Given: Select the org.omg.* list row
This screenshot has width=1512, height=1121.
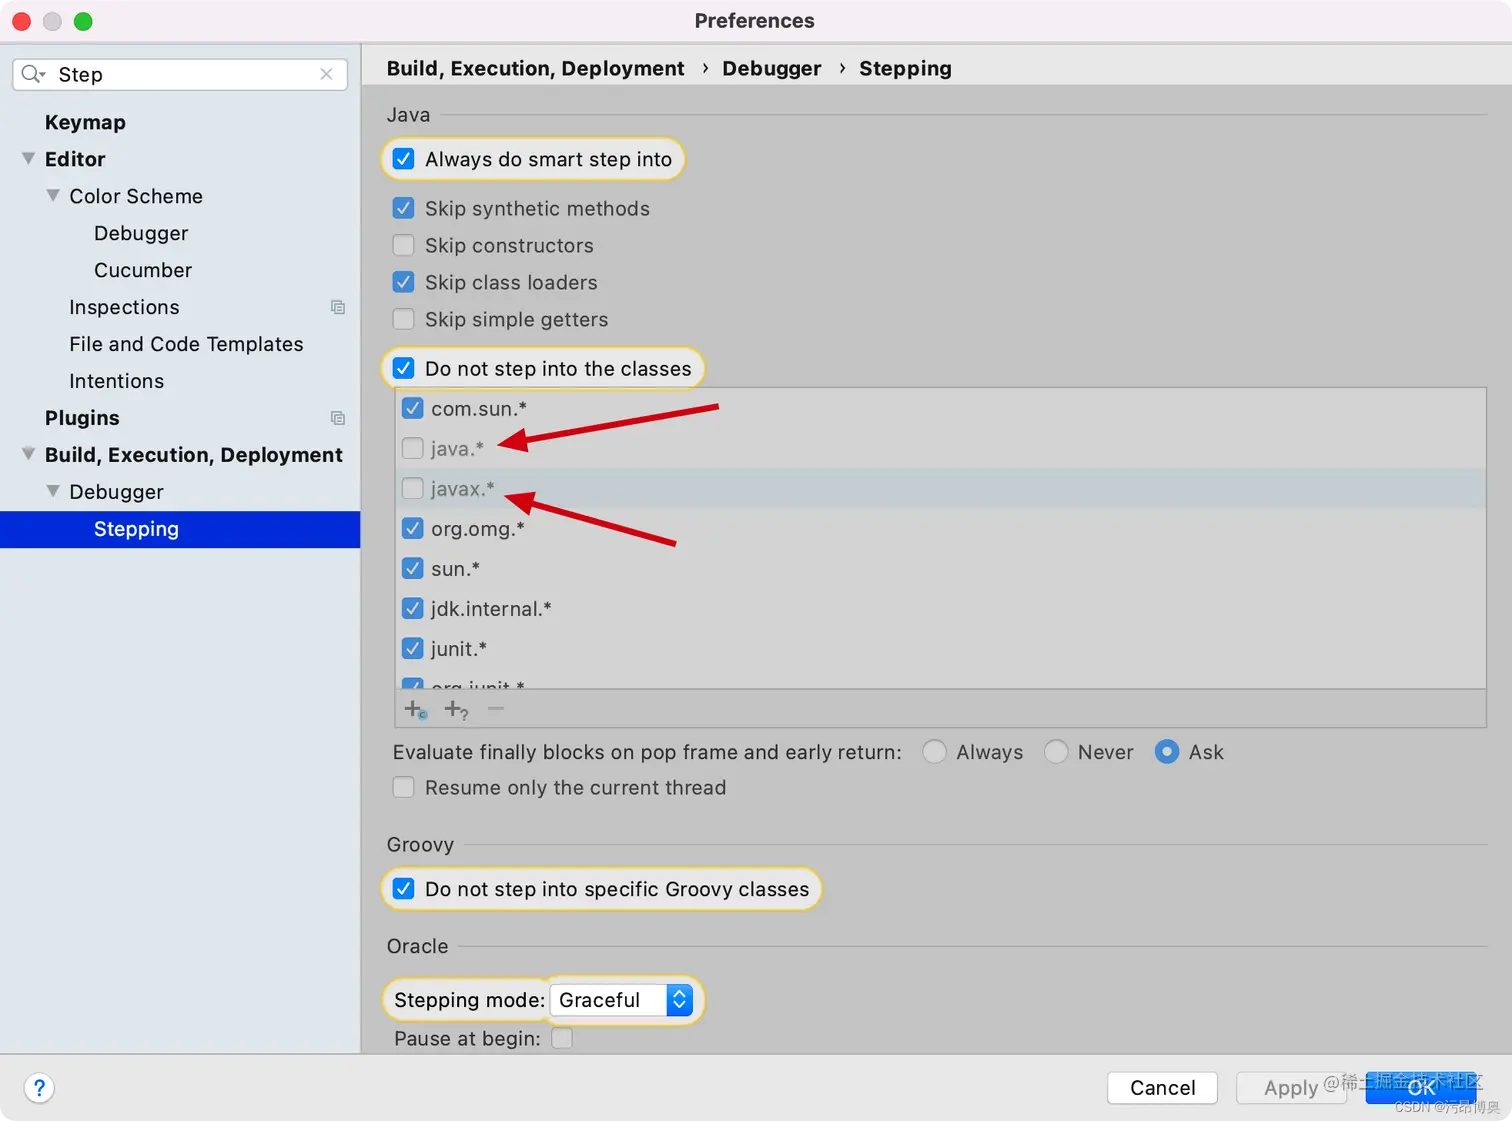Looking at the screenshot, I should 941,528.
